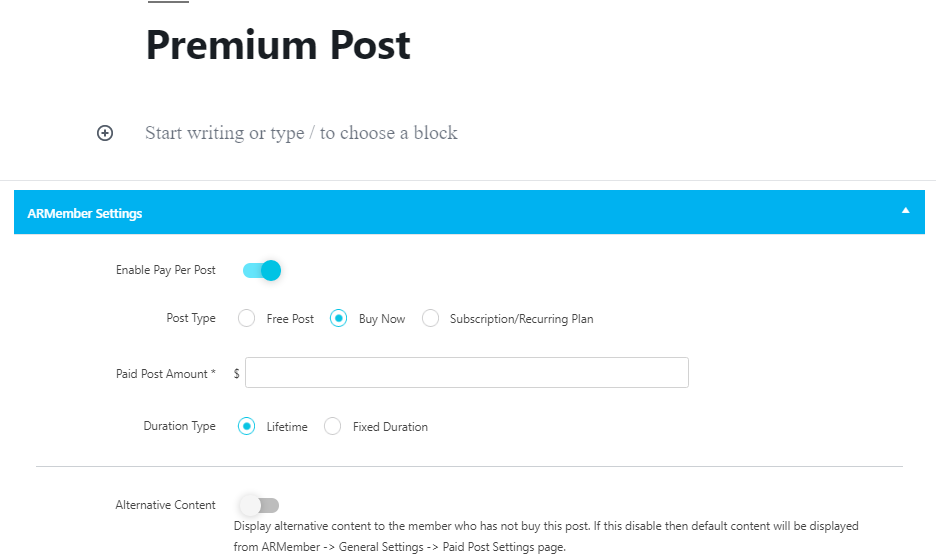Screen dimensions: 936x560
Task: Click the Alternative Content label
Action: pyautogui.click(x=165, y=505)
